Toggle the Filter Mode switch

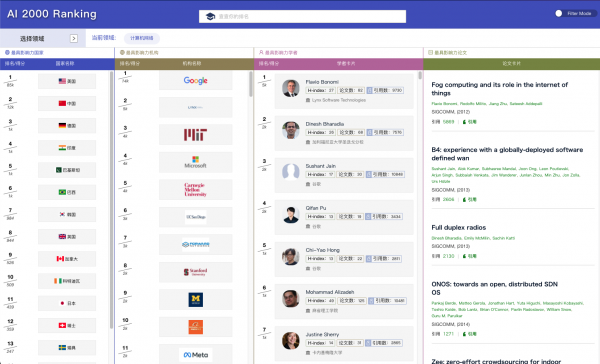click(x=560, y=13)
